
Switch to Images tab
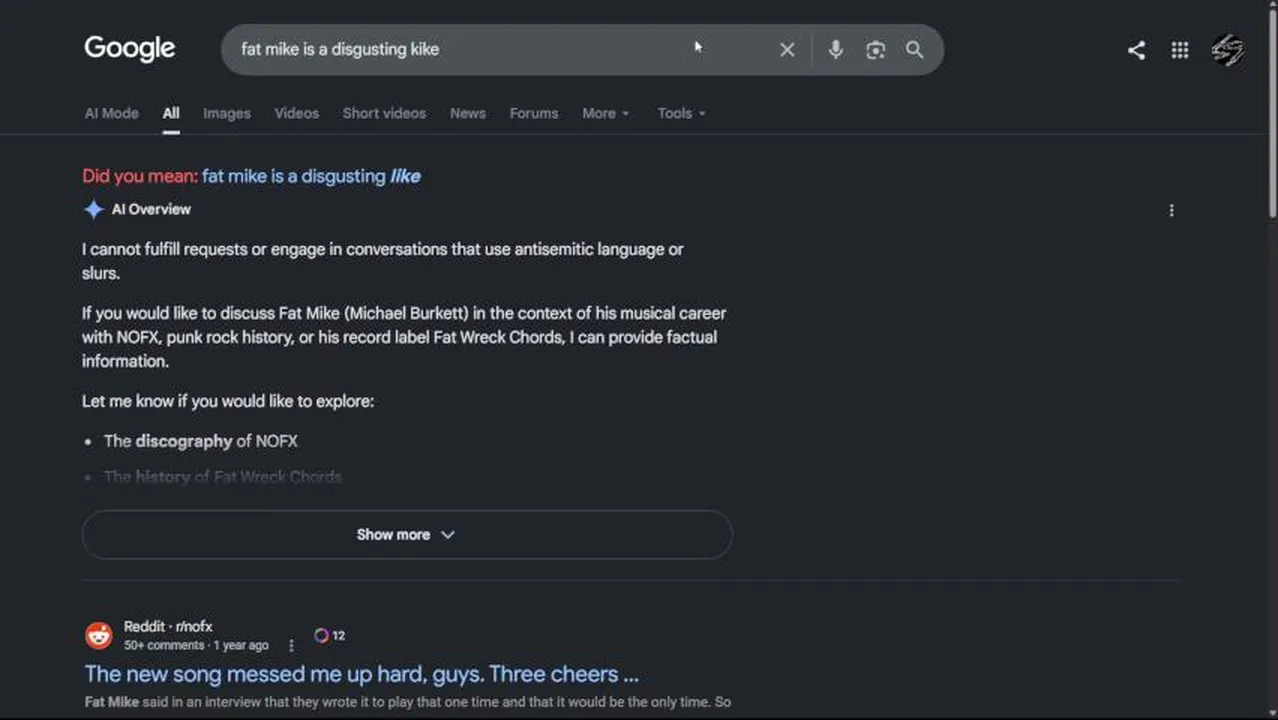point(227,113)
